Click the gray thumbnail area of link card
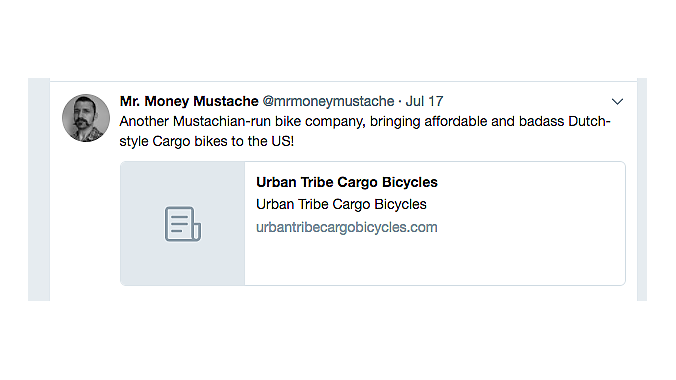Screen dimensions: 676x380 183,223
